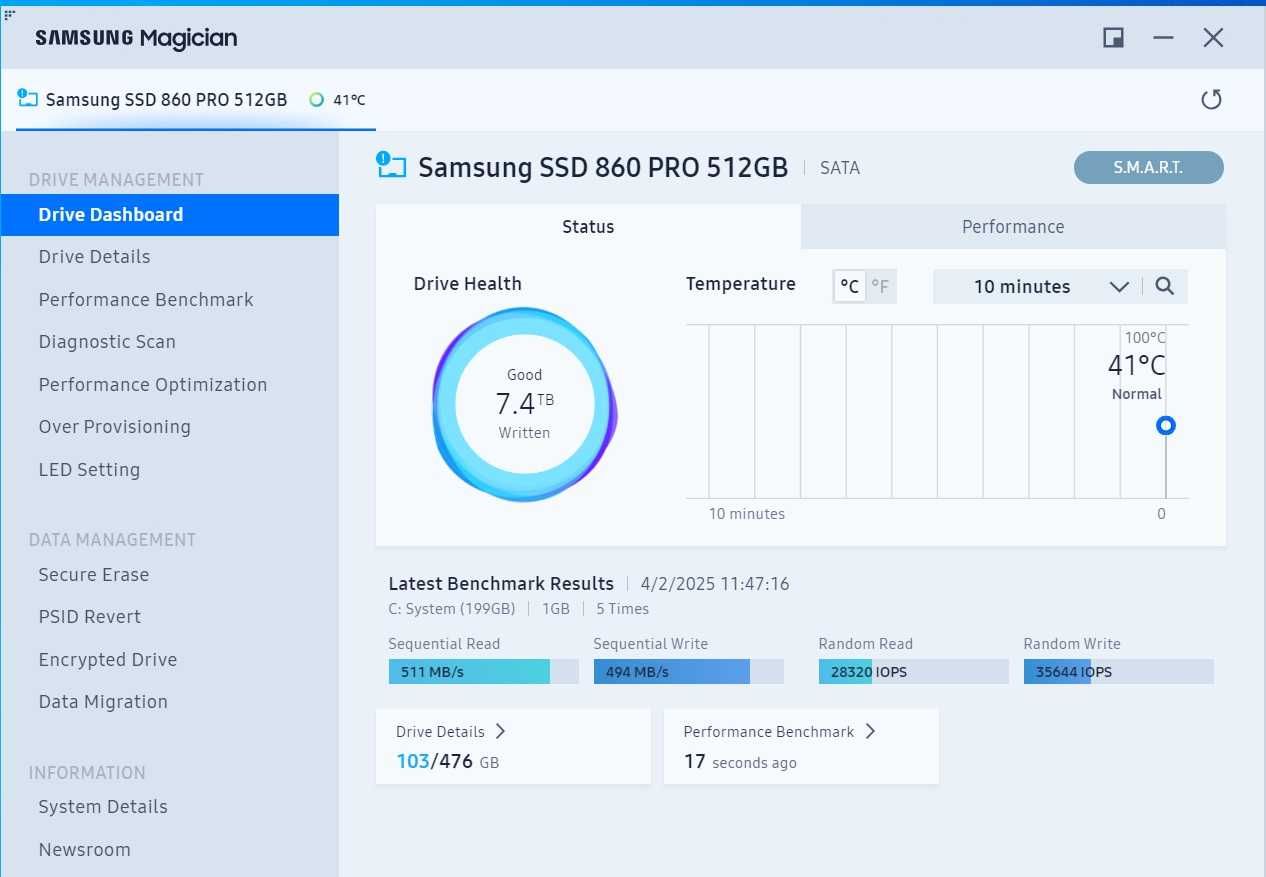Click the 103/476 GB Drive Details card
The image size is (1266, 877).
(x=513, y=747)
